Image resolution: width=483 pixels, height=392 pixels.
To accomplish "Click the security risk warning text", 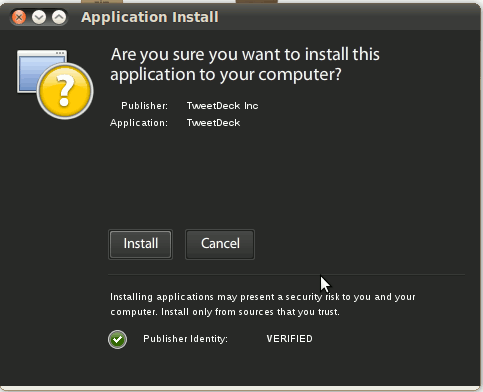I will click(x=263, y=304).
